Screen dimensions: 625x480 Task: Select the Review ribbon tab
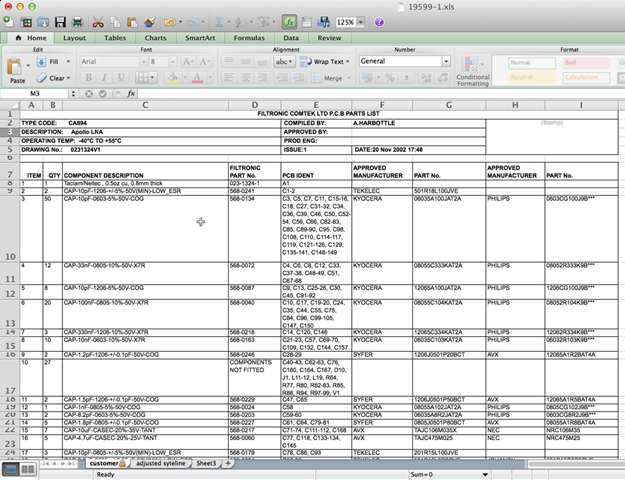(329, 38)
